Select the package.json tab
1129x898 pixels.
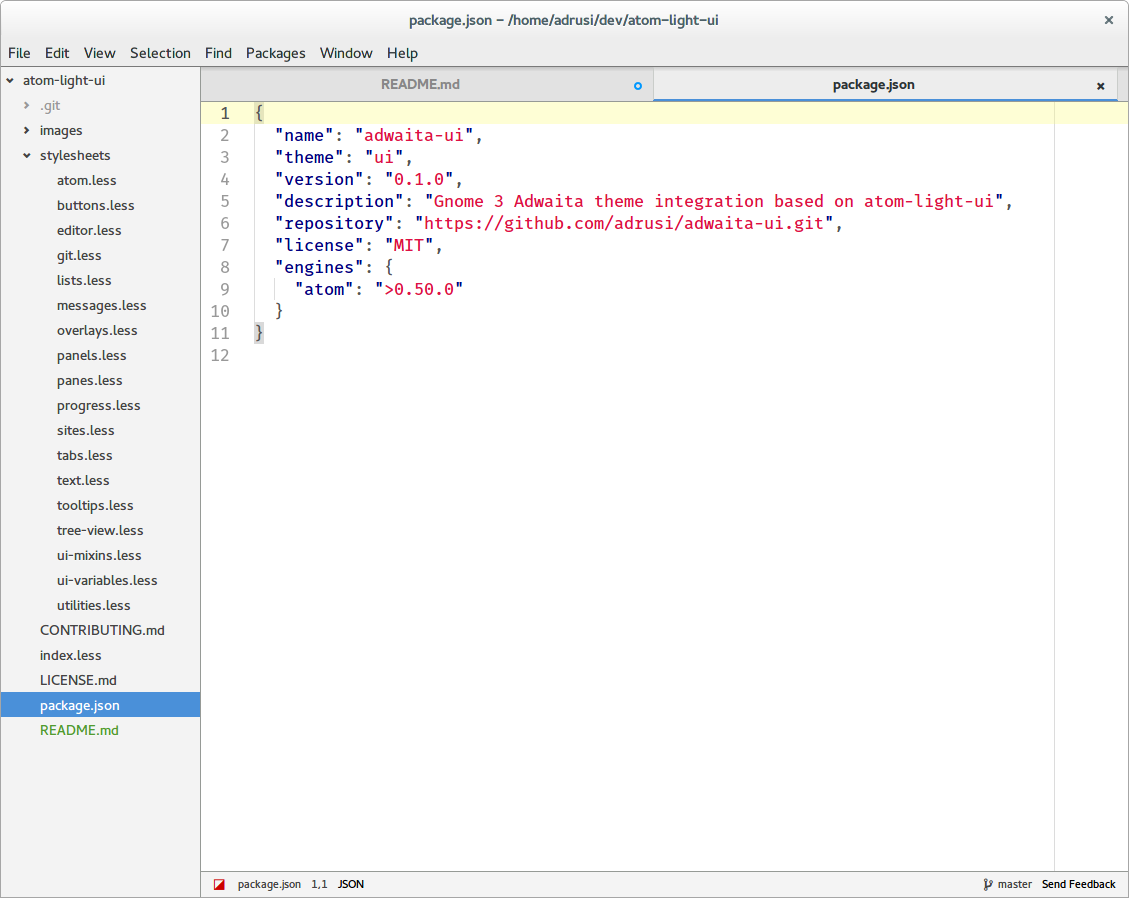(885, 85)
